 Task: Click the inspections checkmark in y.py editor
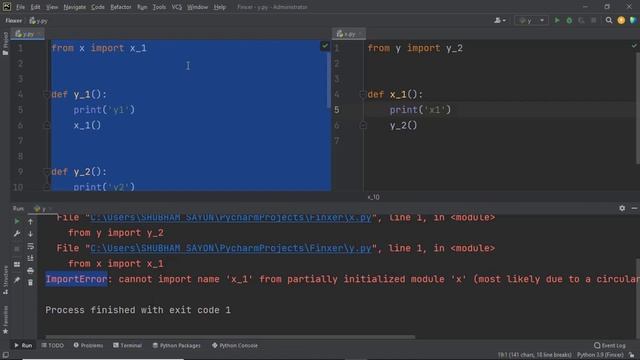324,46
